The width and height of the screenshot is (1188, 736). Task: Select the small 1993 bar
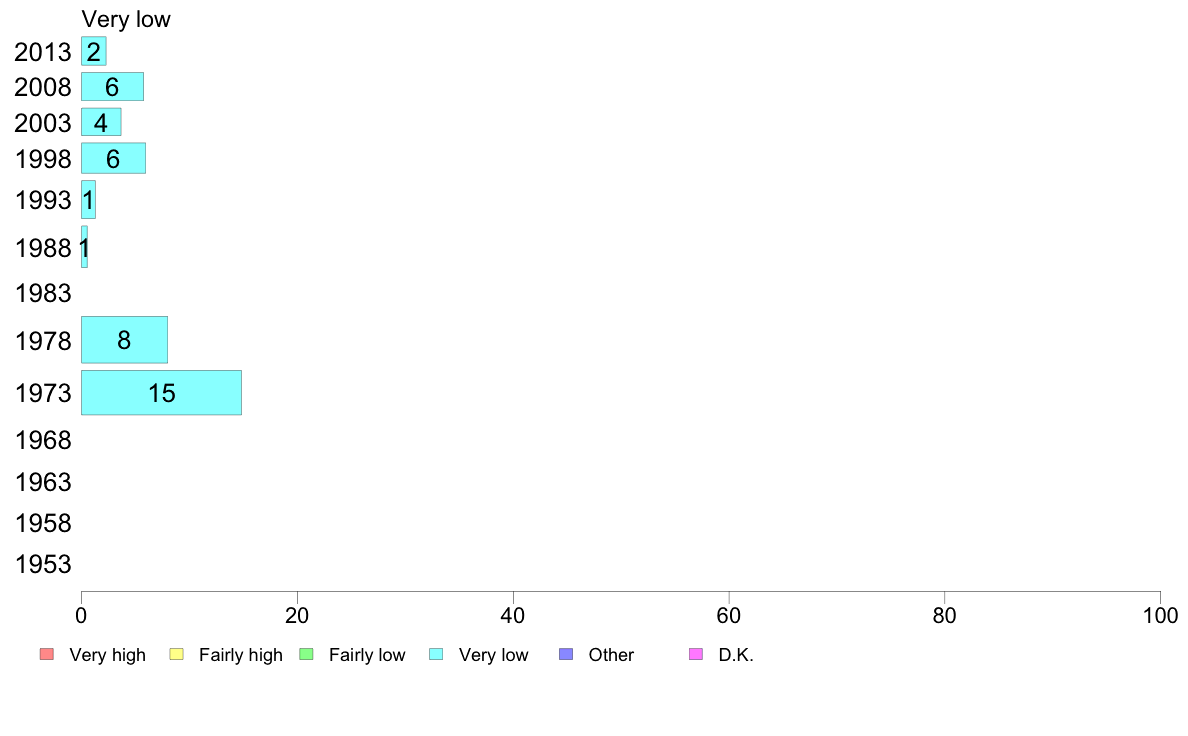click(x=88, y=199)
